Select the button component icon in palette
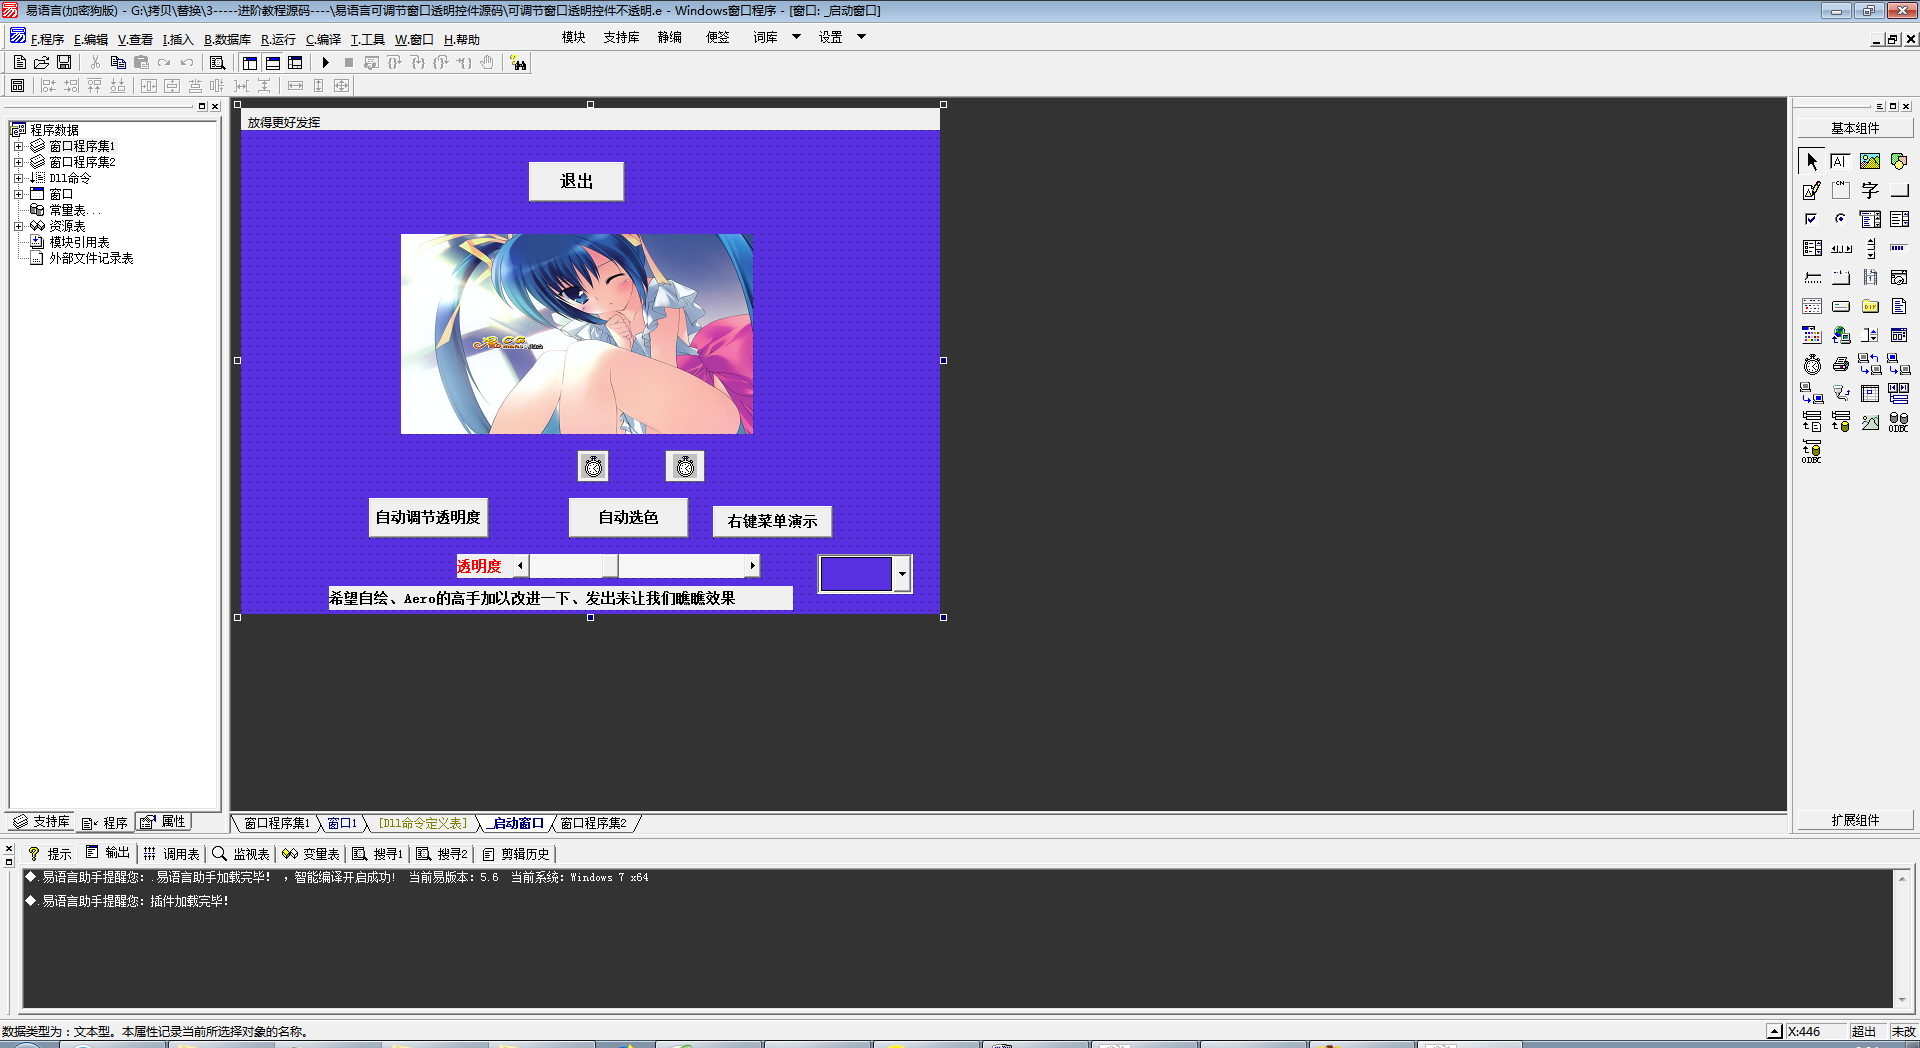This screenshot has height=1048, width=1920. 1899,190
